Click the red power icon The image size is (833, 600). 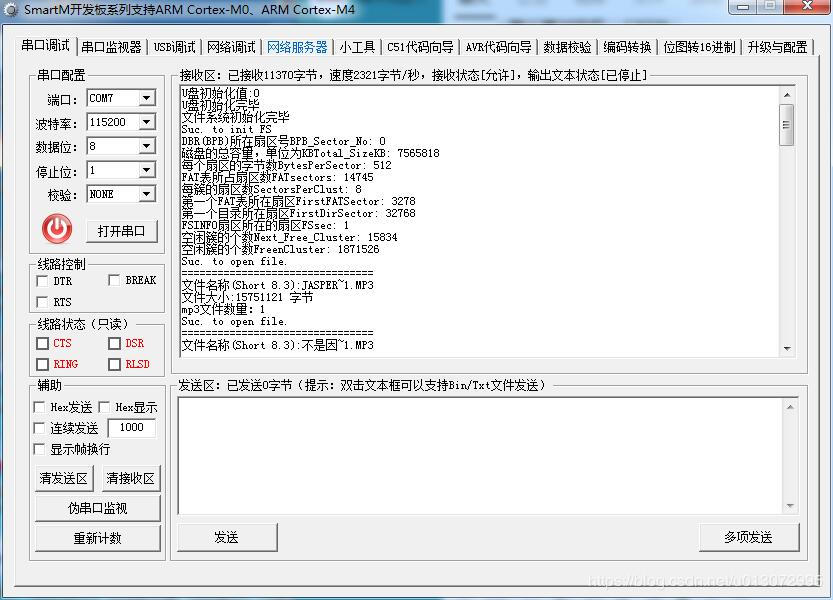(57, 229)
